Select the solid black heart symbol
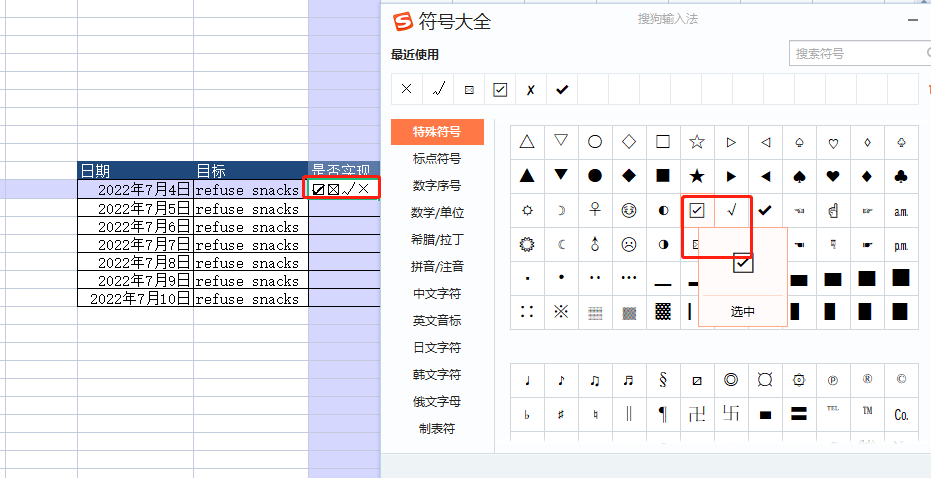The width and height of the screenshot is (931, 478). (832, 176)
